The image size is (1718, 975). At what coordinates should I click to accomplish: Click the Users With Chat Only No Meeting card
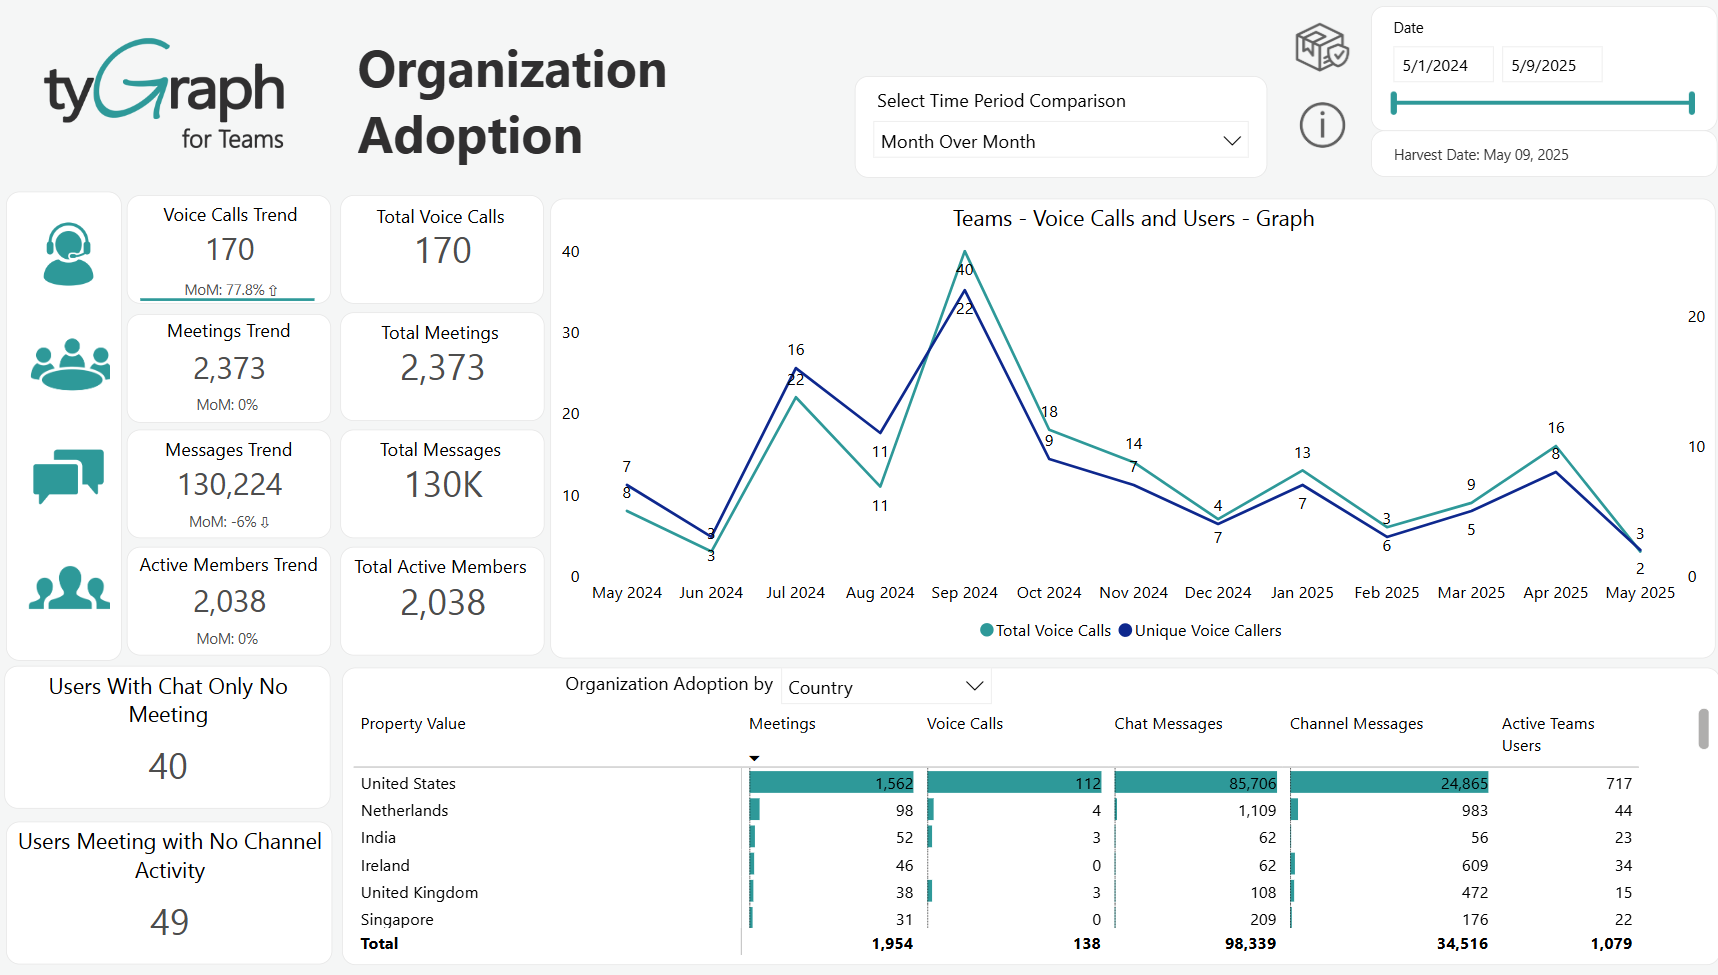pos(167,737)
